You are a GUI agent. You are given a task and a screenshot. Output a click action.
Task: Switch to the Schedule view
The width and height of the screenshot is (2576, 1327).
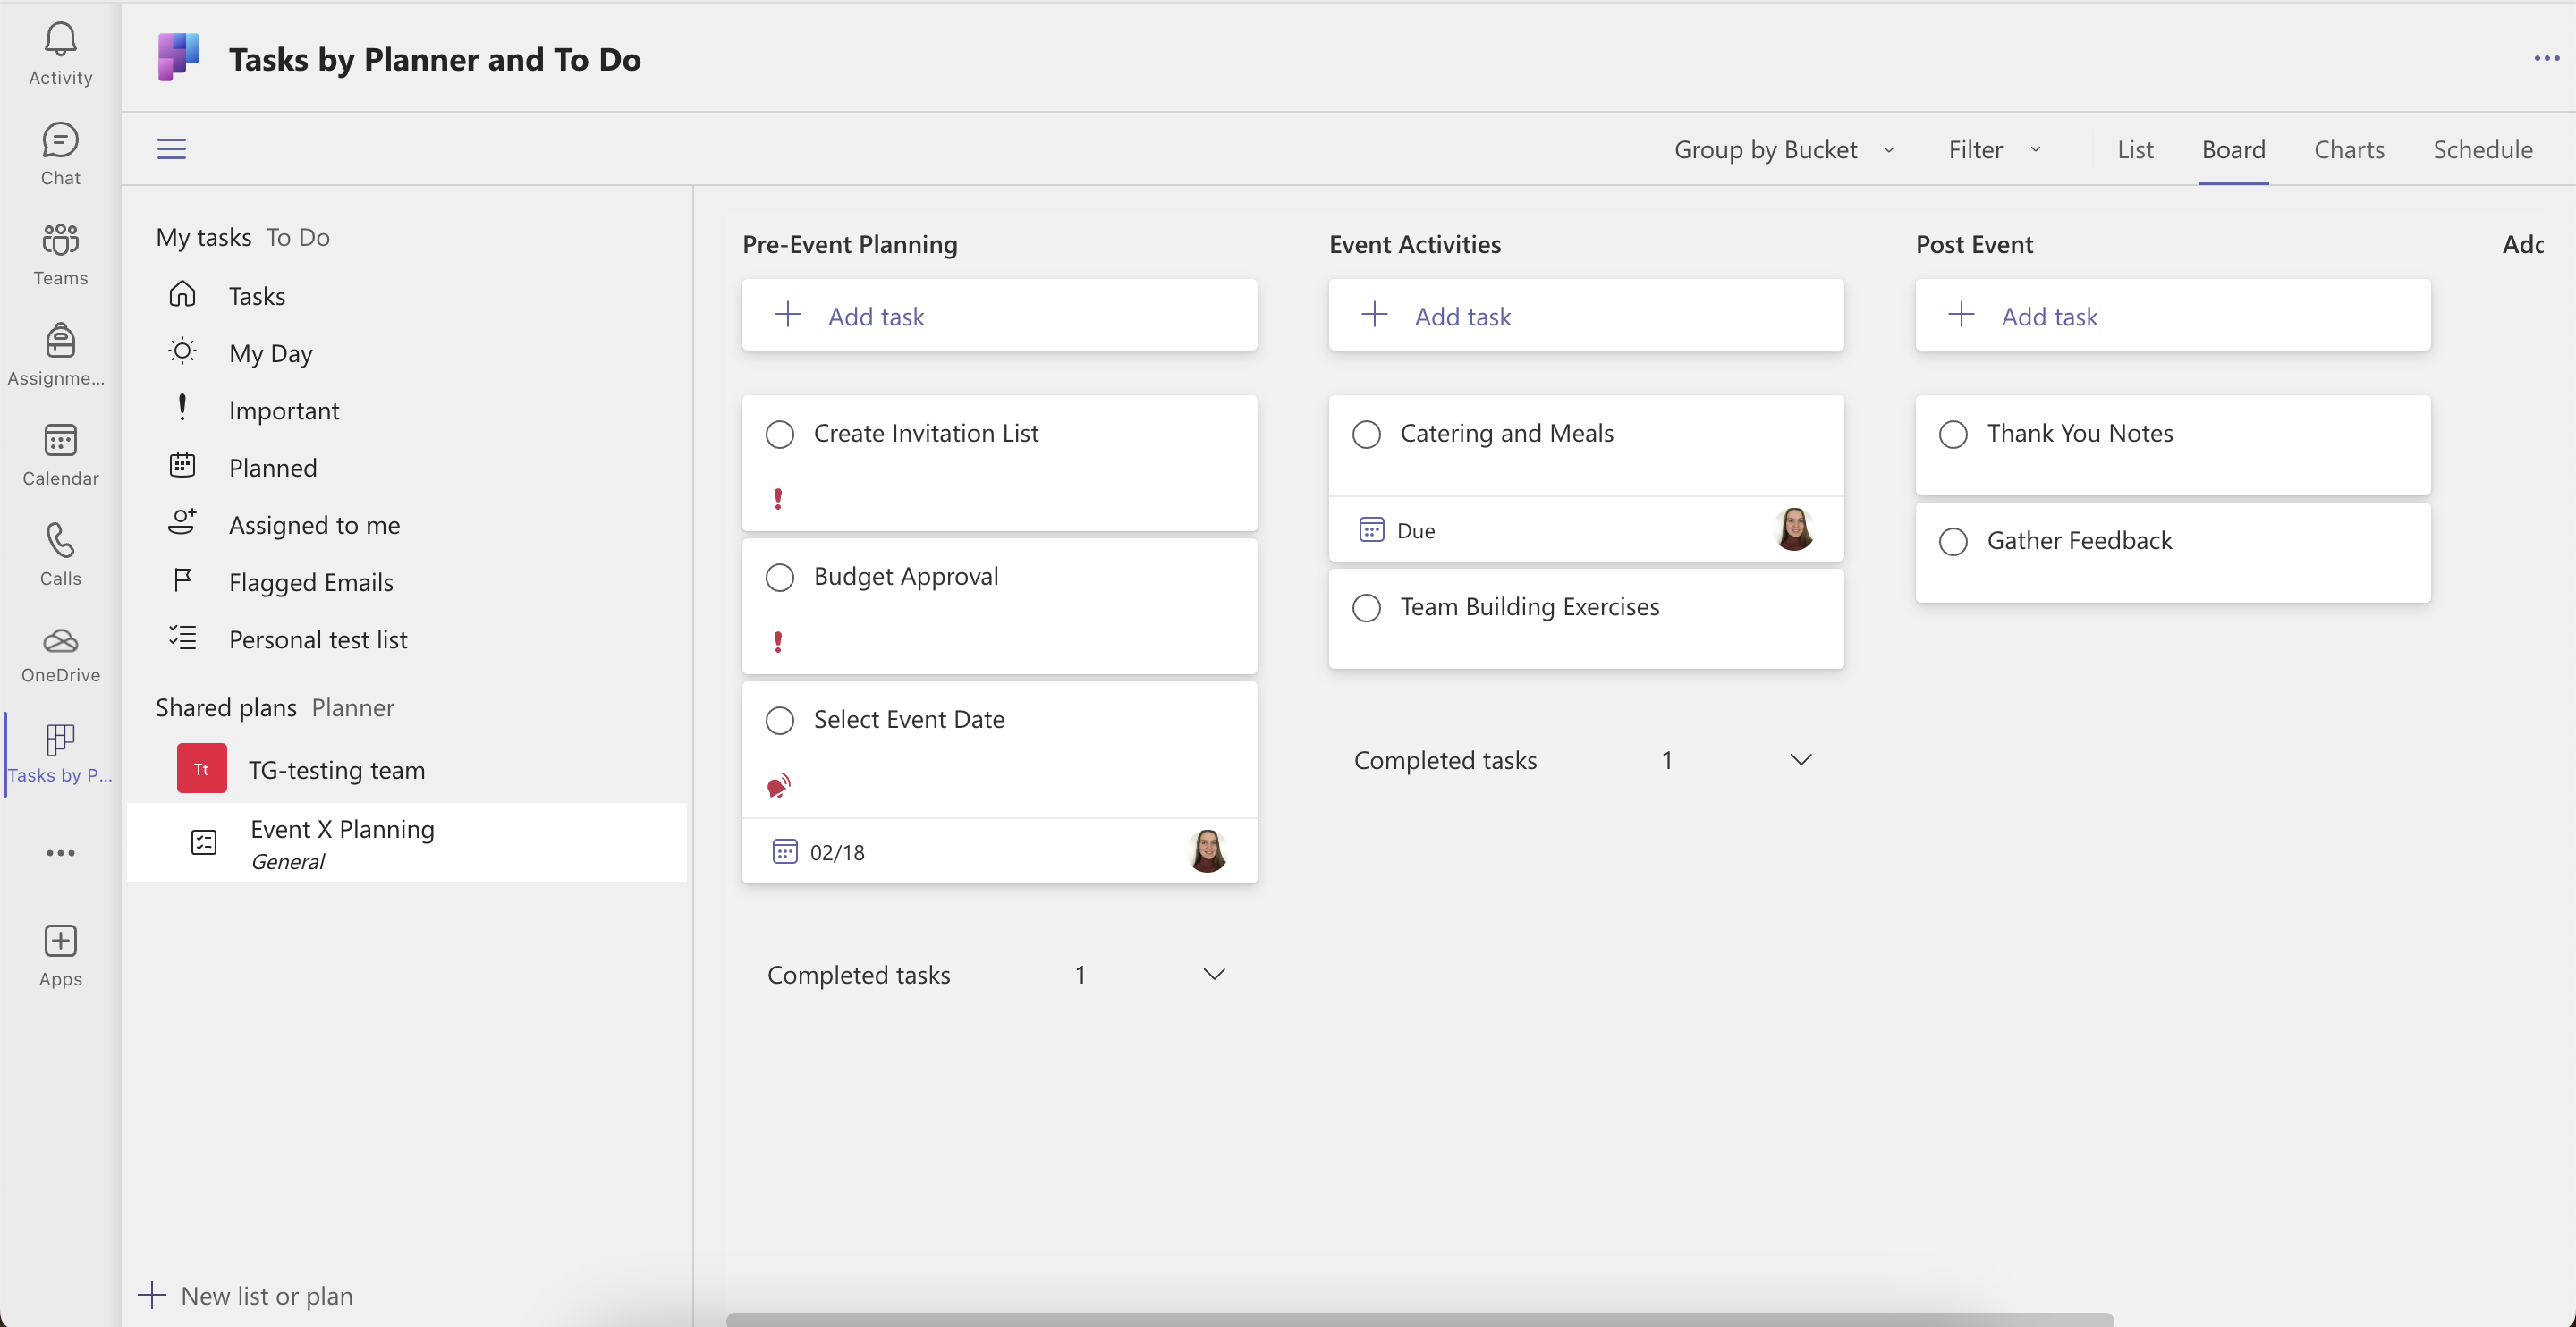[x=2483, y=149]
